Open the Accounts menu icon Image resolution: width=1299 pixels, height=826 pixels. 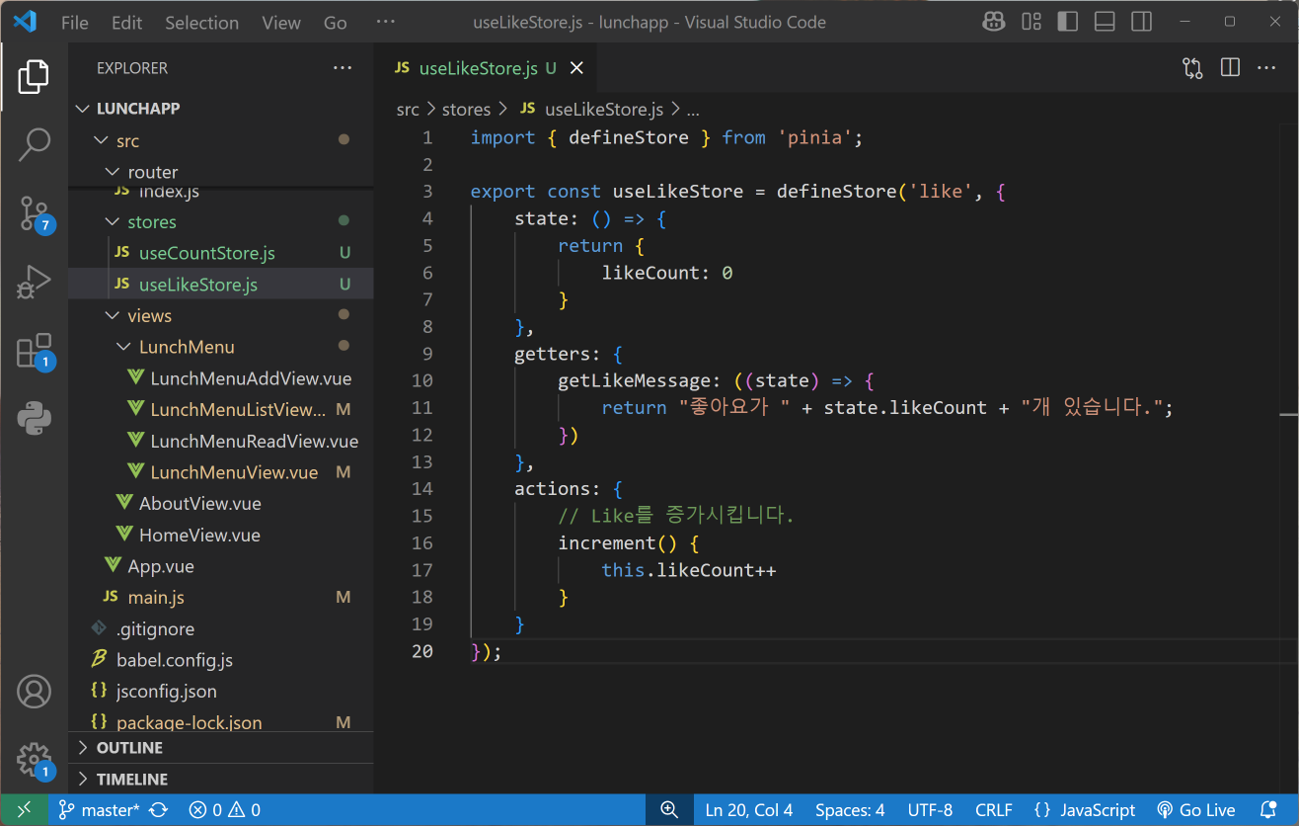pos(34,692)
